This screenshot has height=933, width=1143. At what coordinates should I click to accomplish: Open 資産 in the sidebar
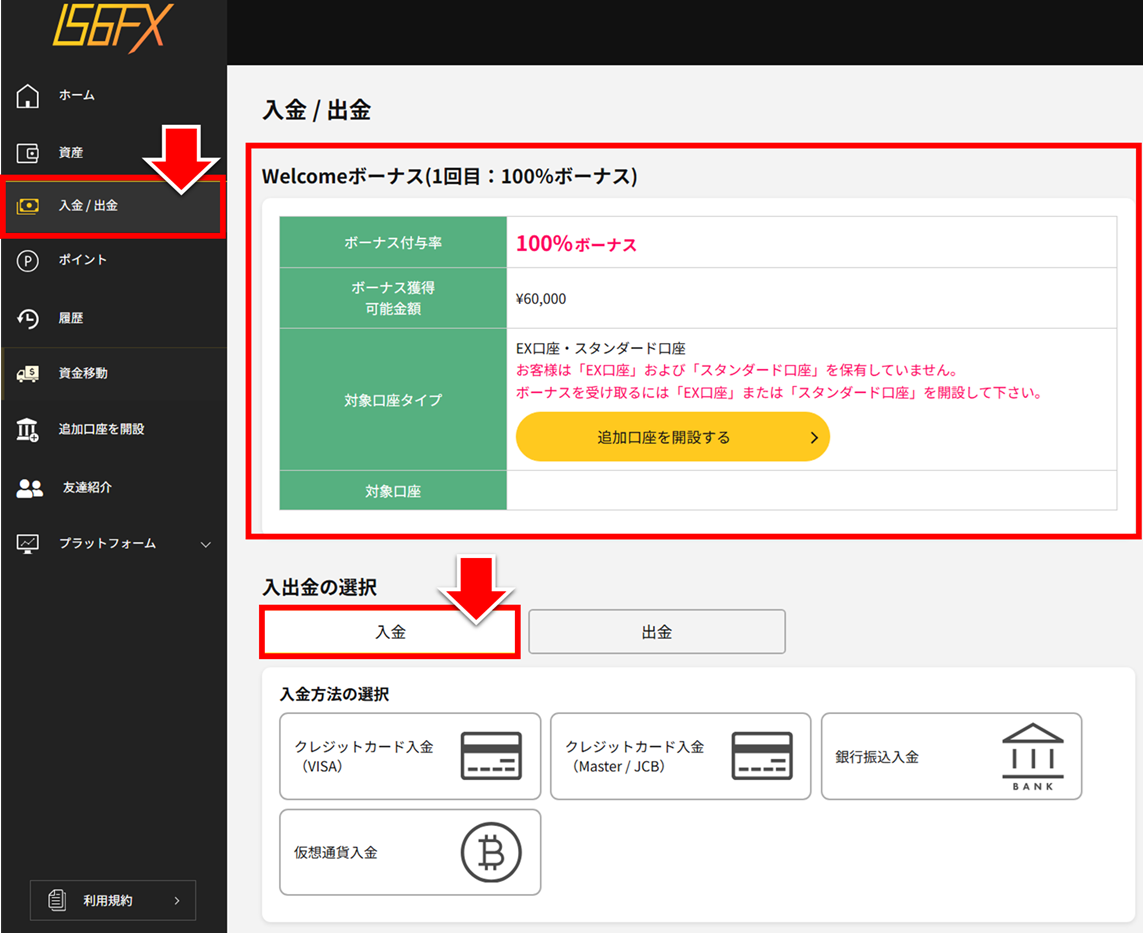tap(114, 152)
